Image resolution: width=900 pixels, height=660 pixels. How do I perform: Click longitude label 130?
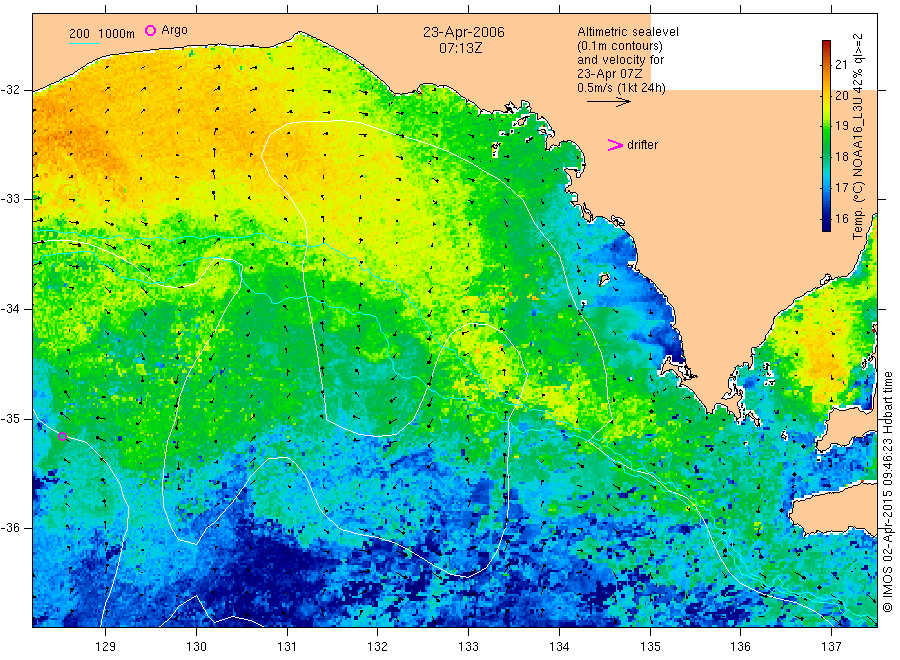(x=196, y=647)
